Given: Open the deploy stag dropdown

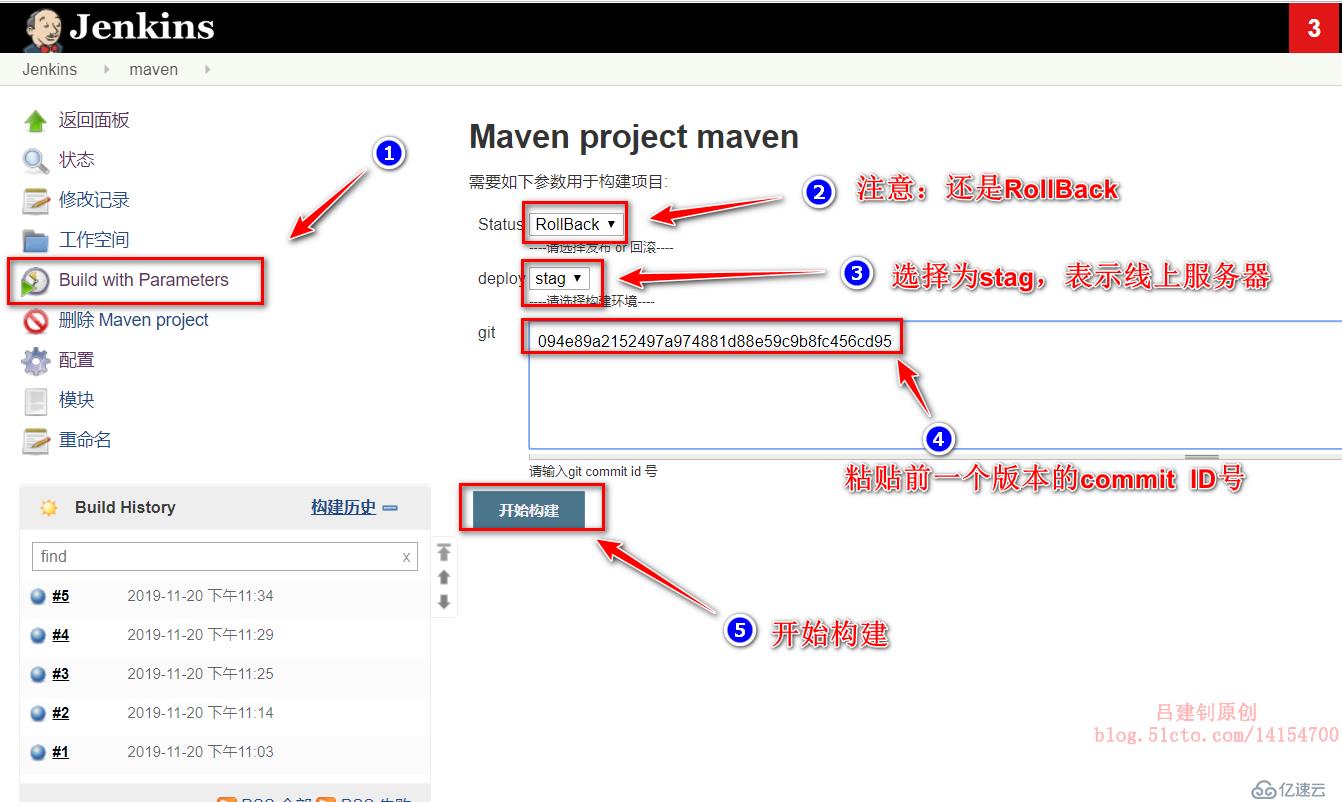Looking at the screenshot, I should pyautogui.click(x=559, y=278).
